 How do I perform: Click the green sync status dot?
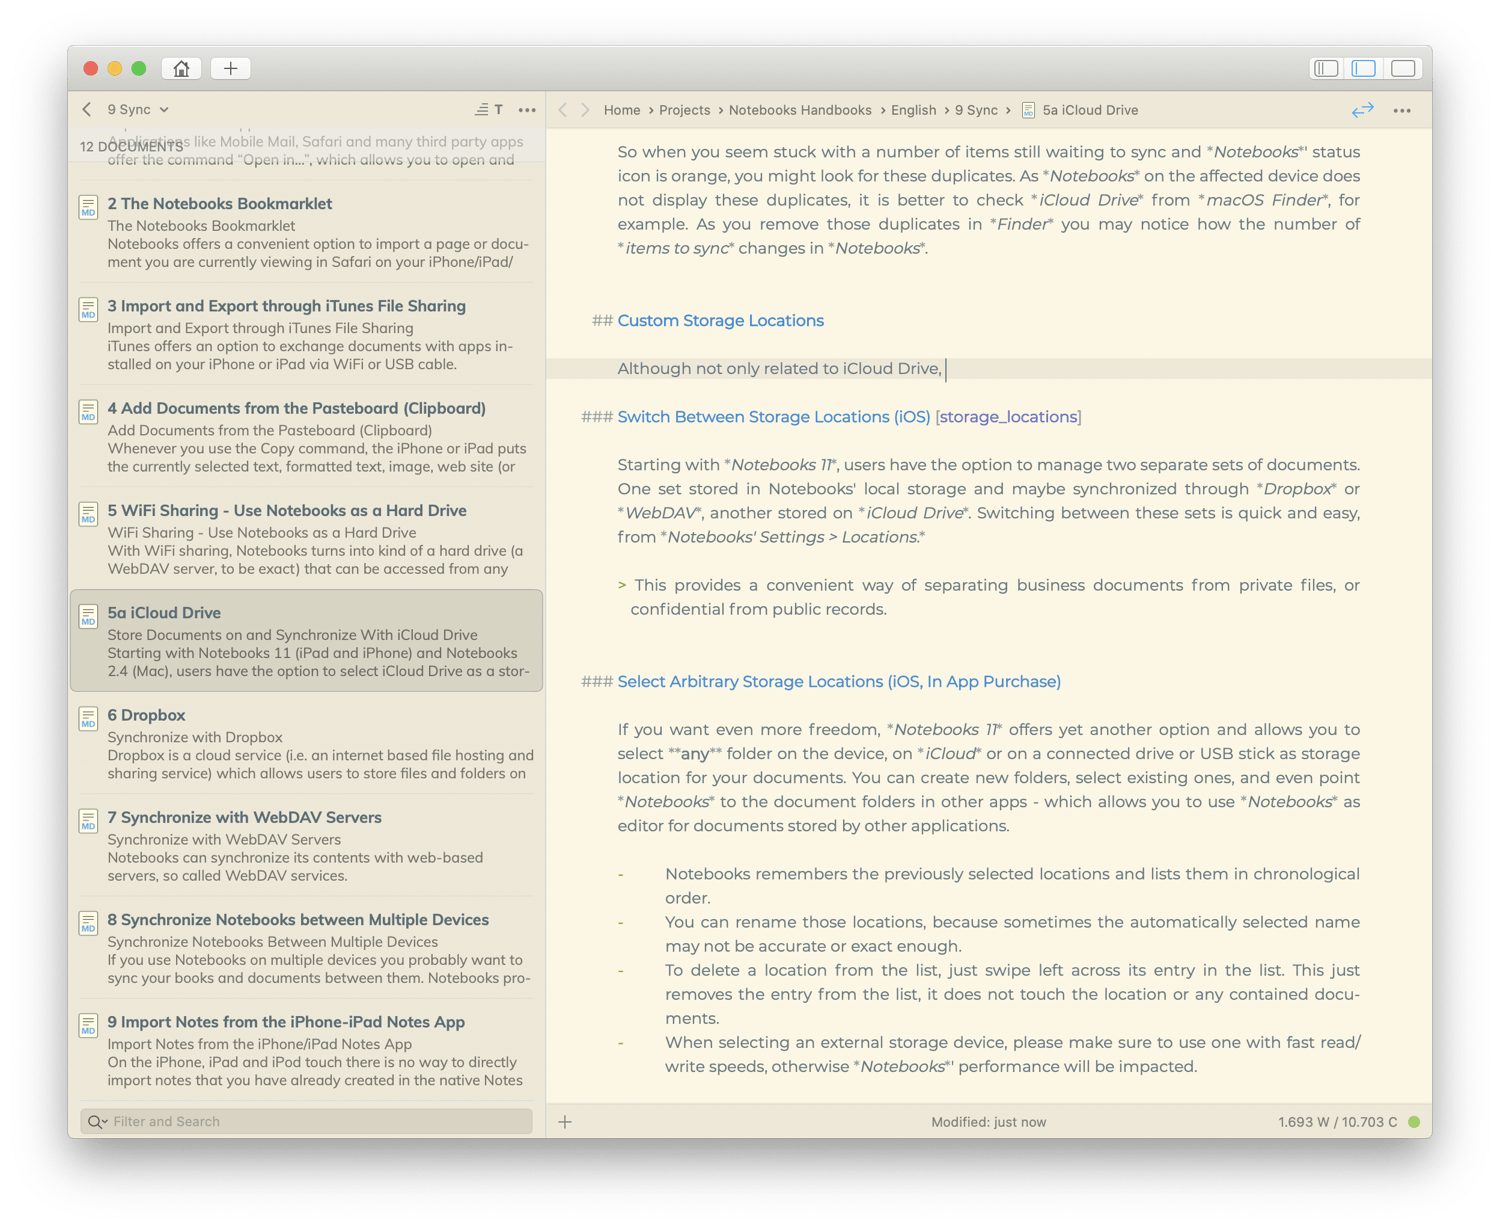coord(1414,1122)
